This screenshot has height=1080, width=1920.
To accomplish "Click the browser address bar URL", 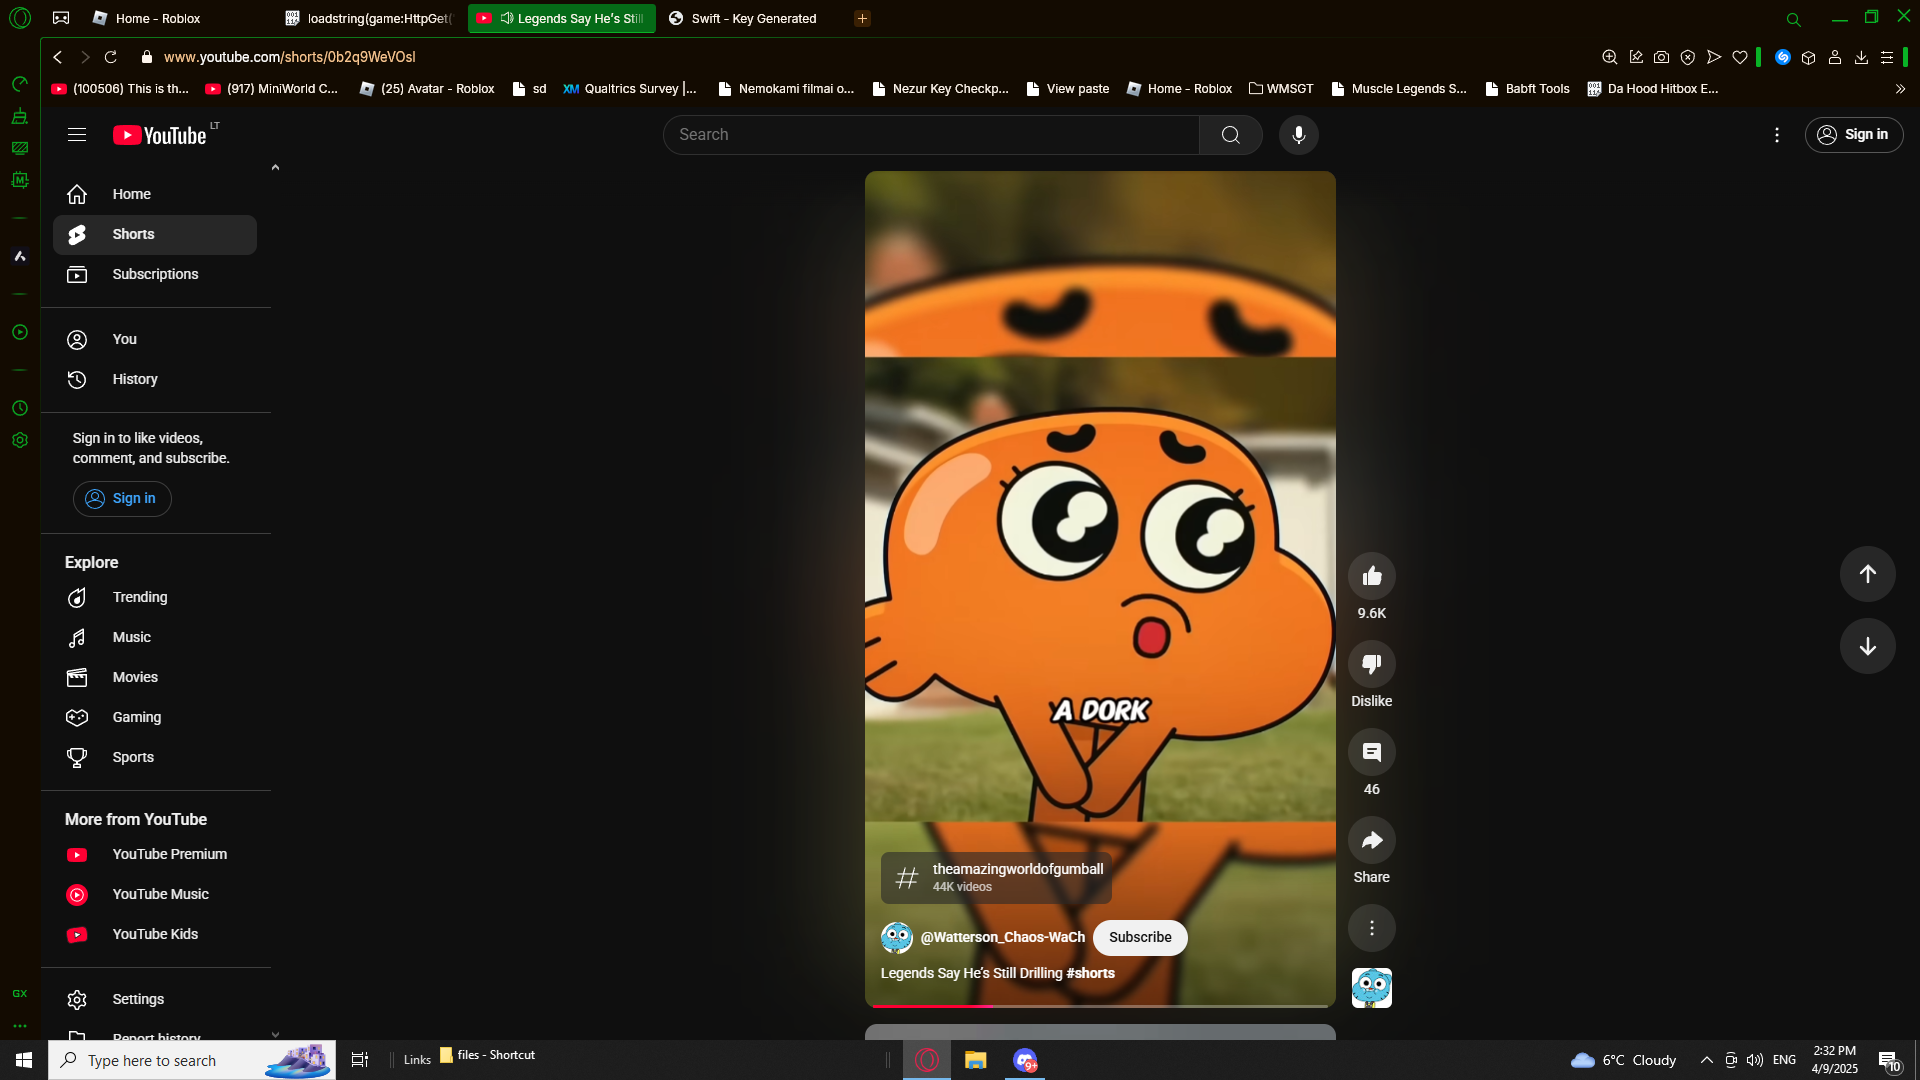I will tap(289, 57).
